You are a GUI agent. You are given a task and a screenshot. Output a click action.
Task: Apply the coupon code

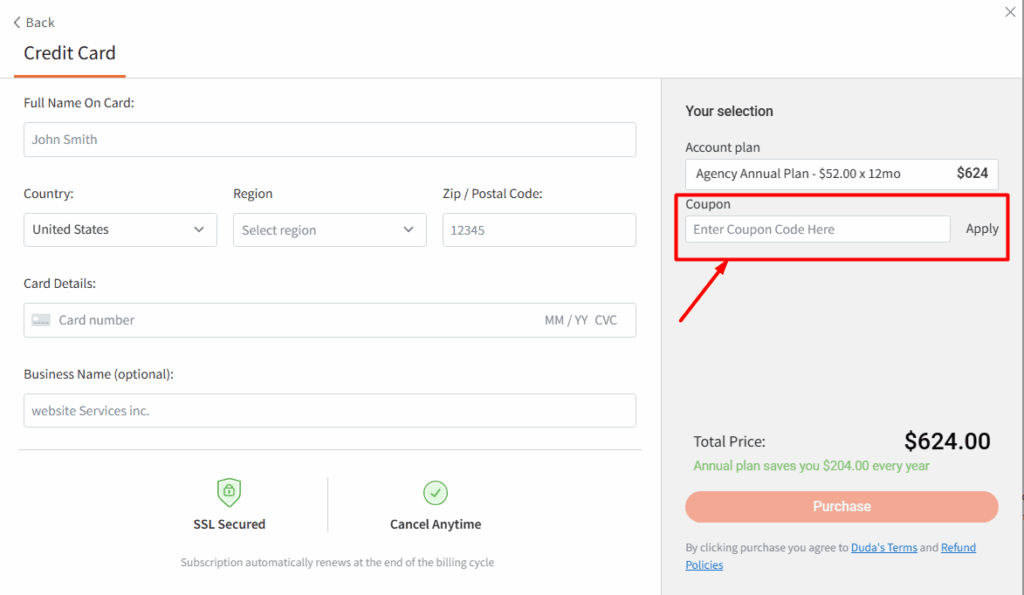(982, 229)
